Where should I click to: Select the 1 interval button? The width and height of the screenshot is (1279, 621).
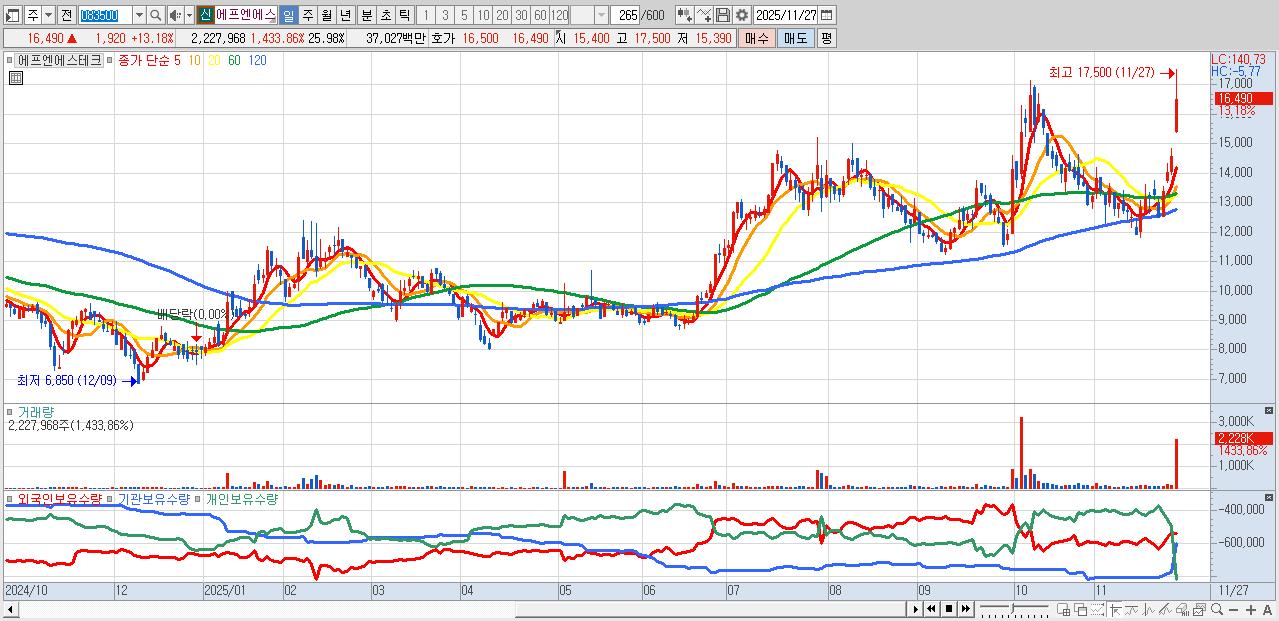[x=425, y=15]
